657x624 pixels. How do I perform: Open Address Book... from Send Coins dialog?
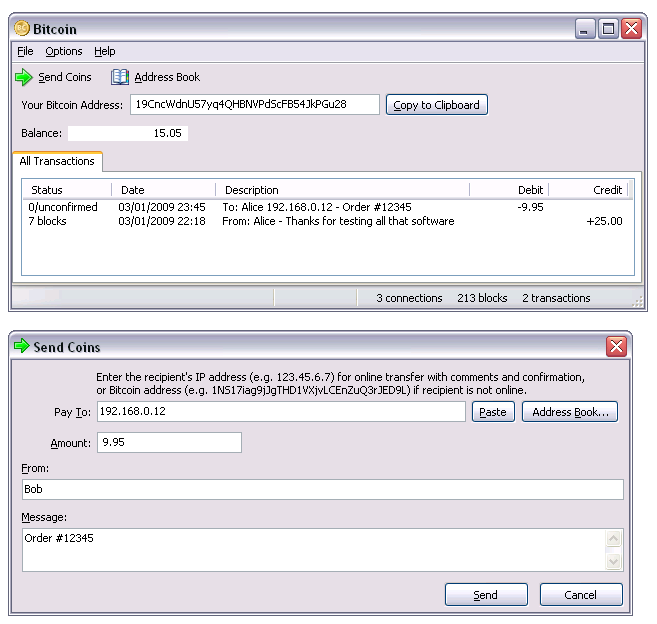pyautogui.click(x=570, y=412)
